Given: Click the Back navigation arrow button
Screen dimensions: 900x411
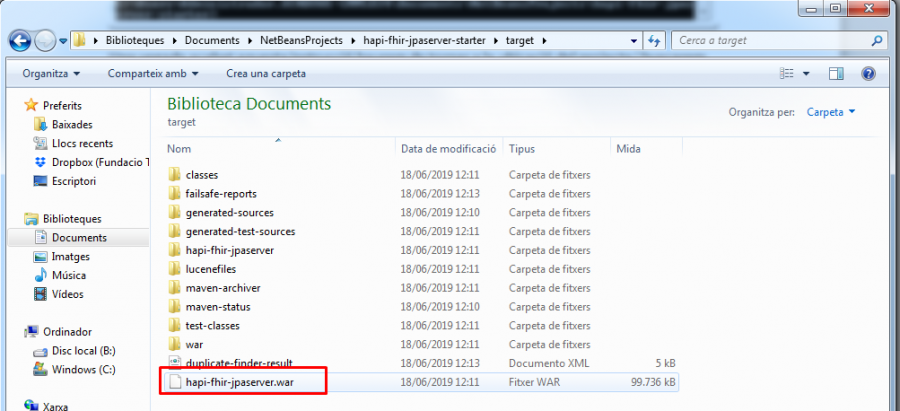Looking at the screenshot, I should [x=21, y=41].
